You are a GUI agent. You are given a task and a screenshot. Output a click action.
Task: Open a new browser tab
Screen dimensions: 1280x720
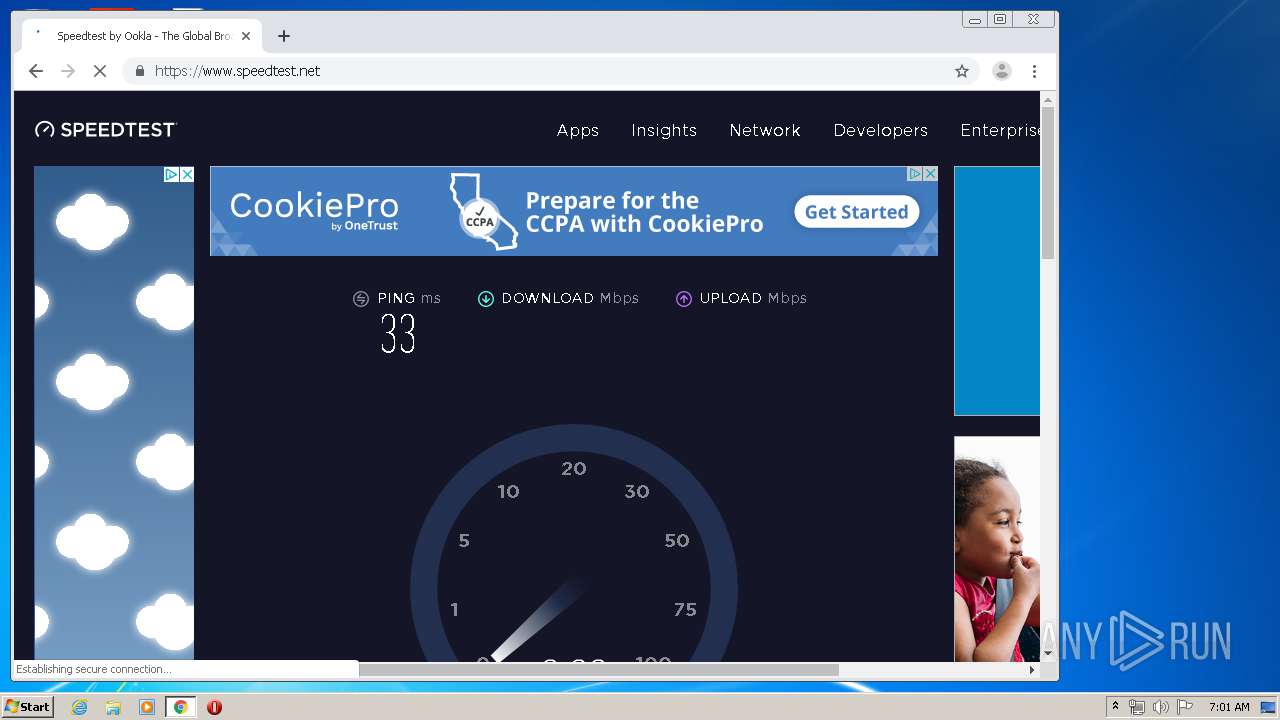(284, 36)
